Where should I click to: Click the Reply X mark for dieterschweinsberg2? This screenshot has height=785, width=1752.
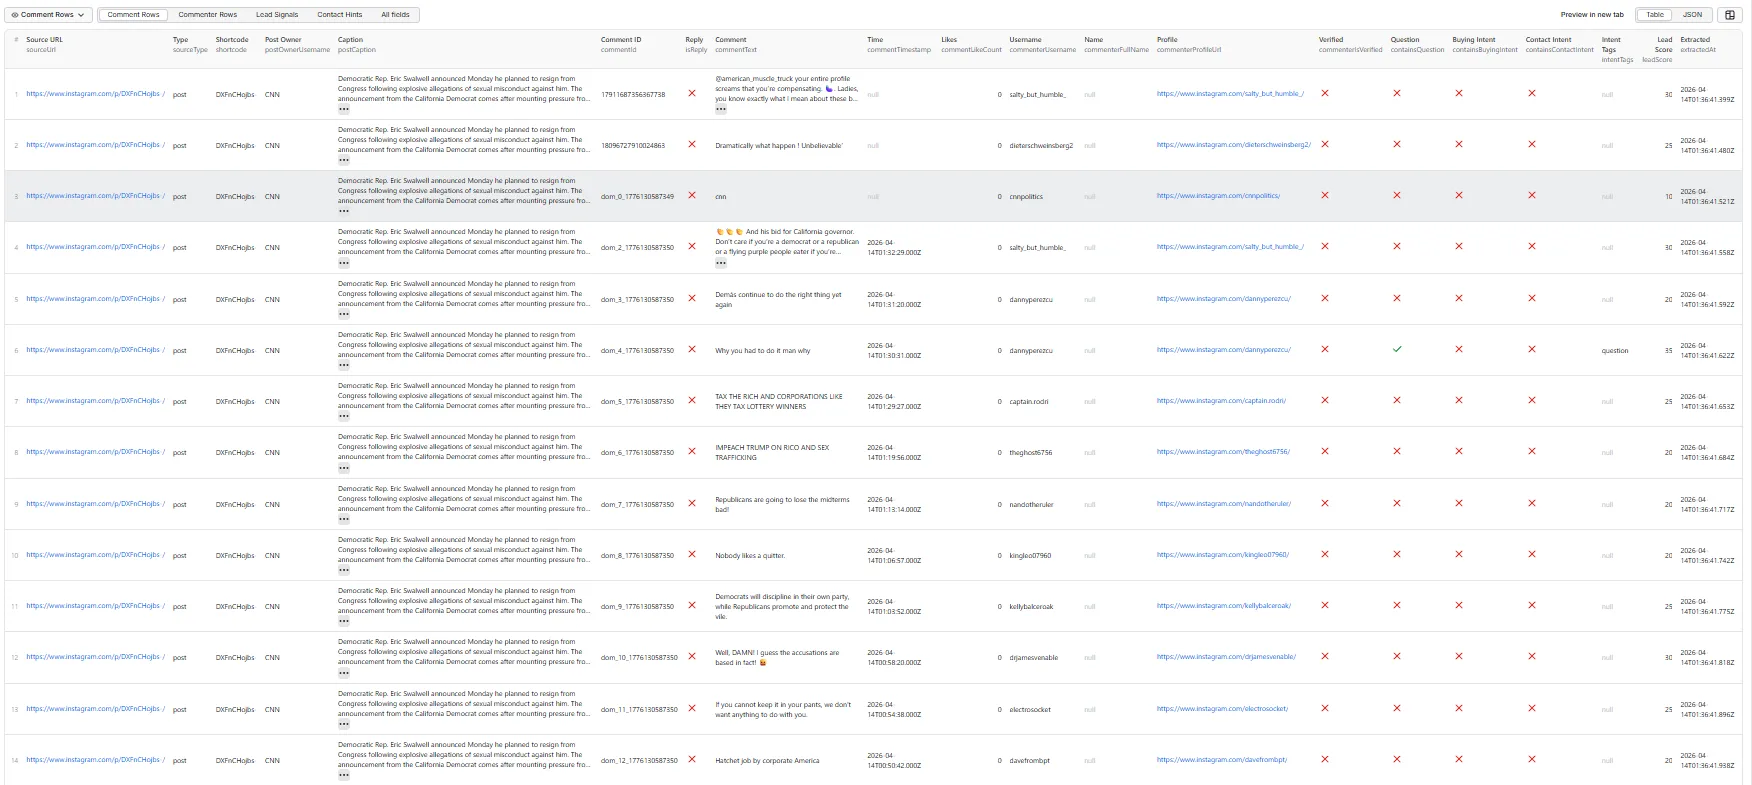(x=692, y=144)
